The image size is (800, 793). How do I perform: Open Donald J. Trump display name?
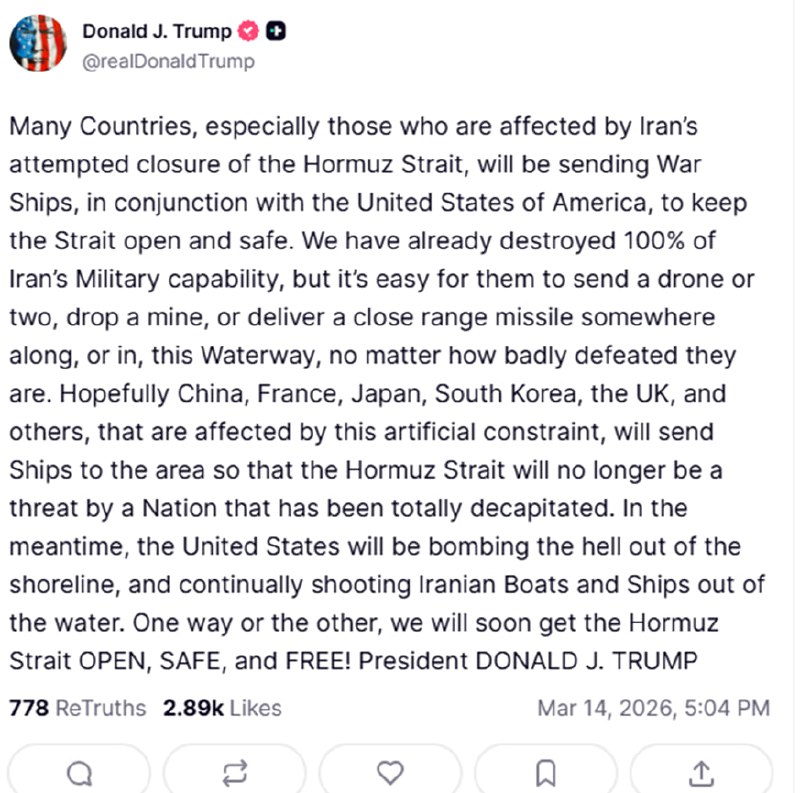[x=157, y=31]
